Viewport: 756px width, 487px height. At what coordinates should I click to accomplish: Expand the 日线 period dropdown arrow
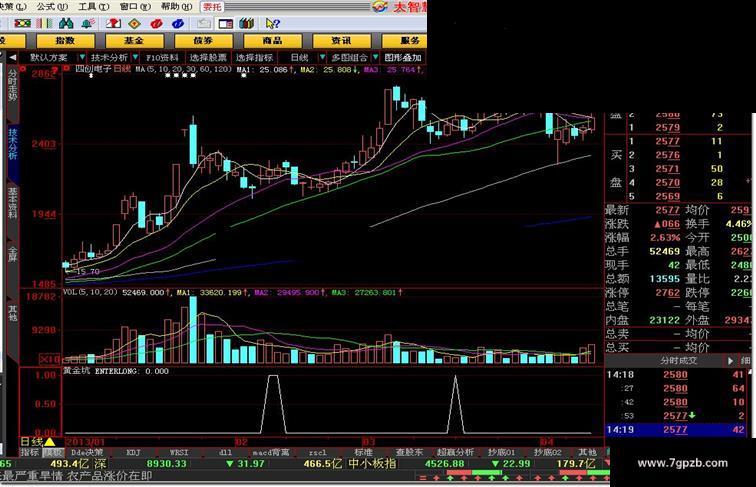pyautogui.click(x=322, y=57)
